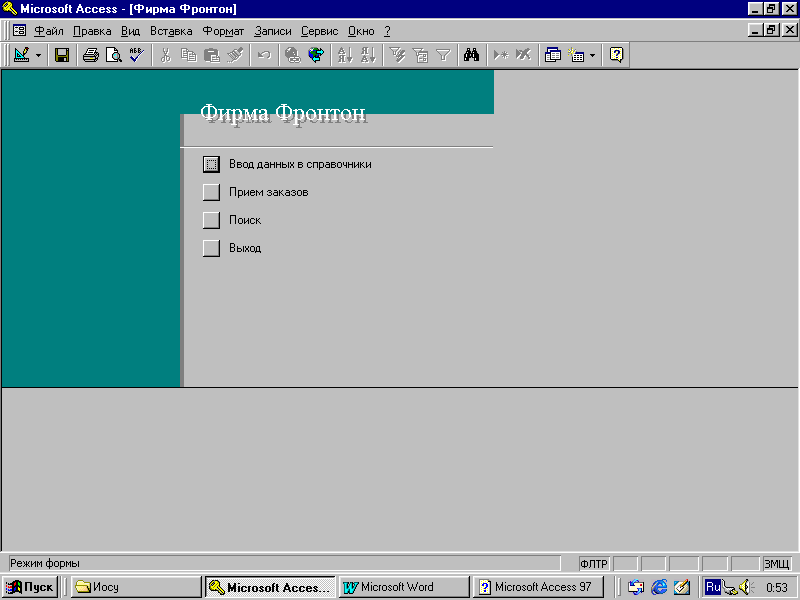The image size is (800, 600).
Task: Select the Format Painter brush icon
Action: (x=235, y=55)
